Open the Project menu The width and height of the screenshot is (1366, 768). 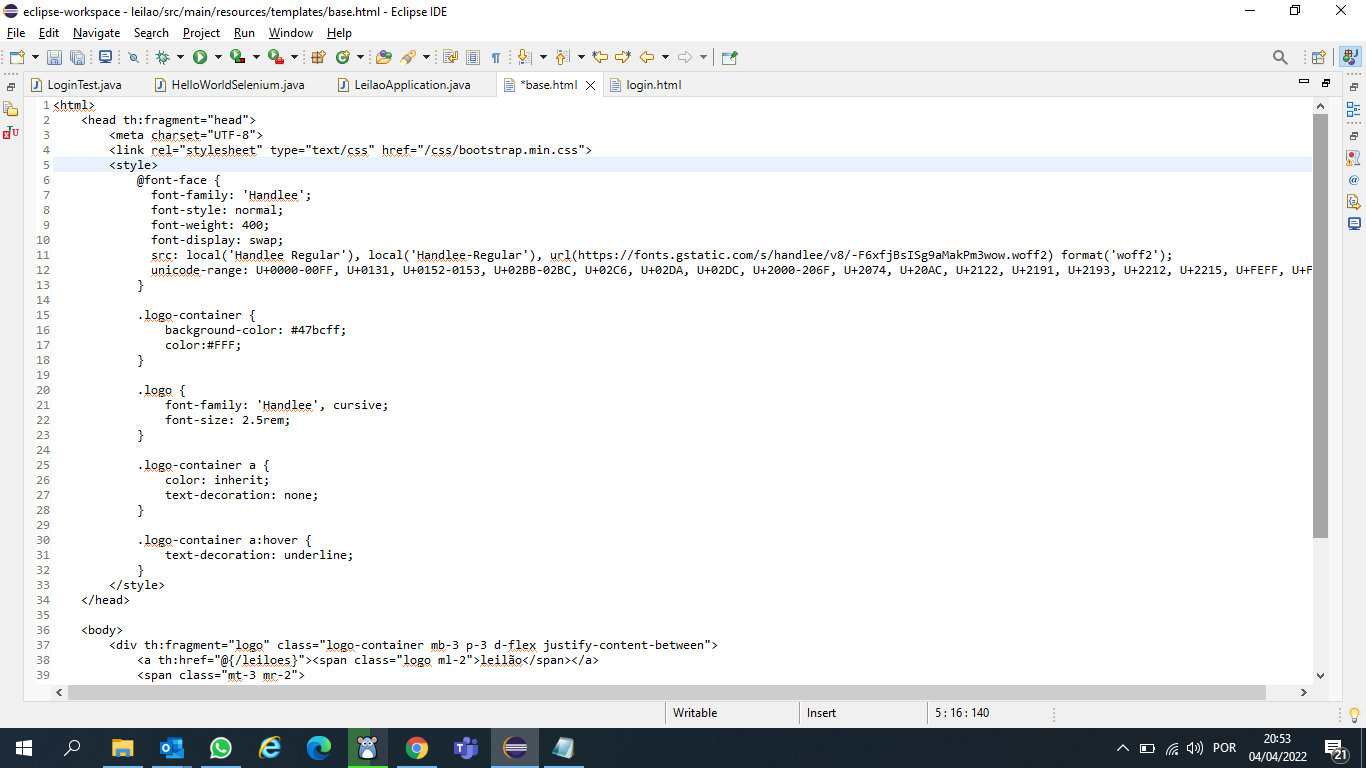(x=201, y=33)
